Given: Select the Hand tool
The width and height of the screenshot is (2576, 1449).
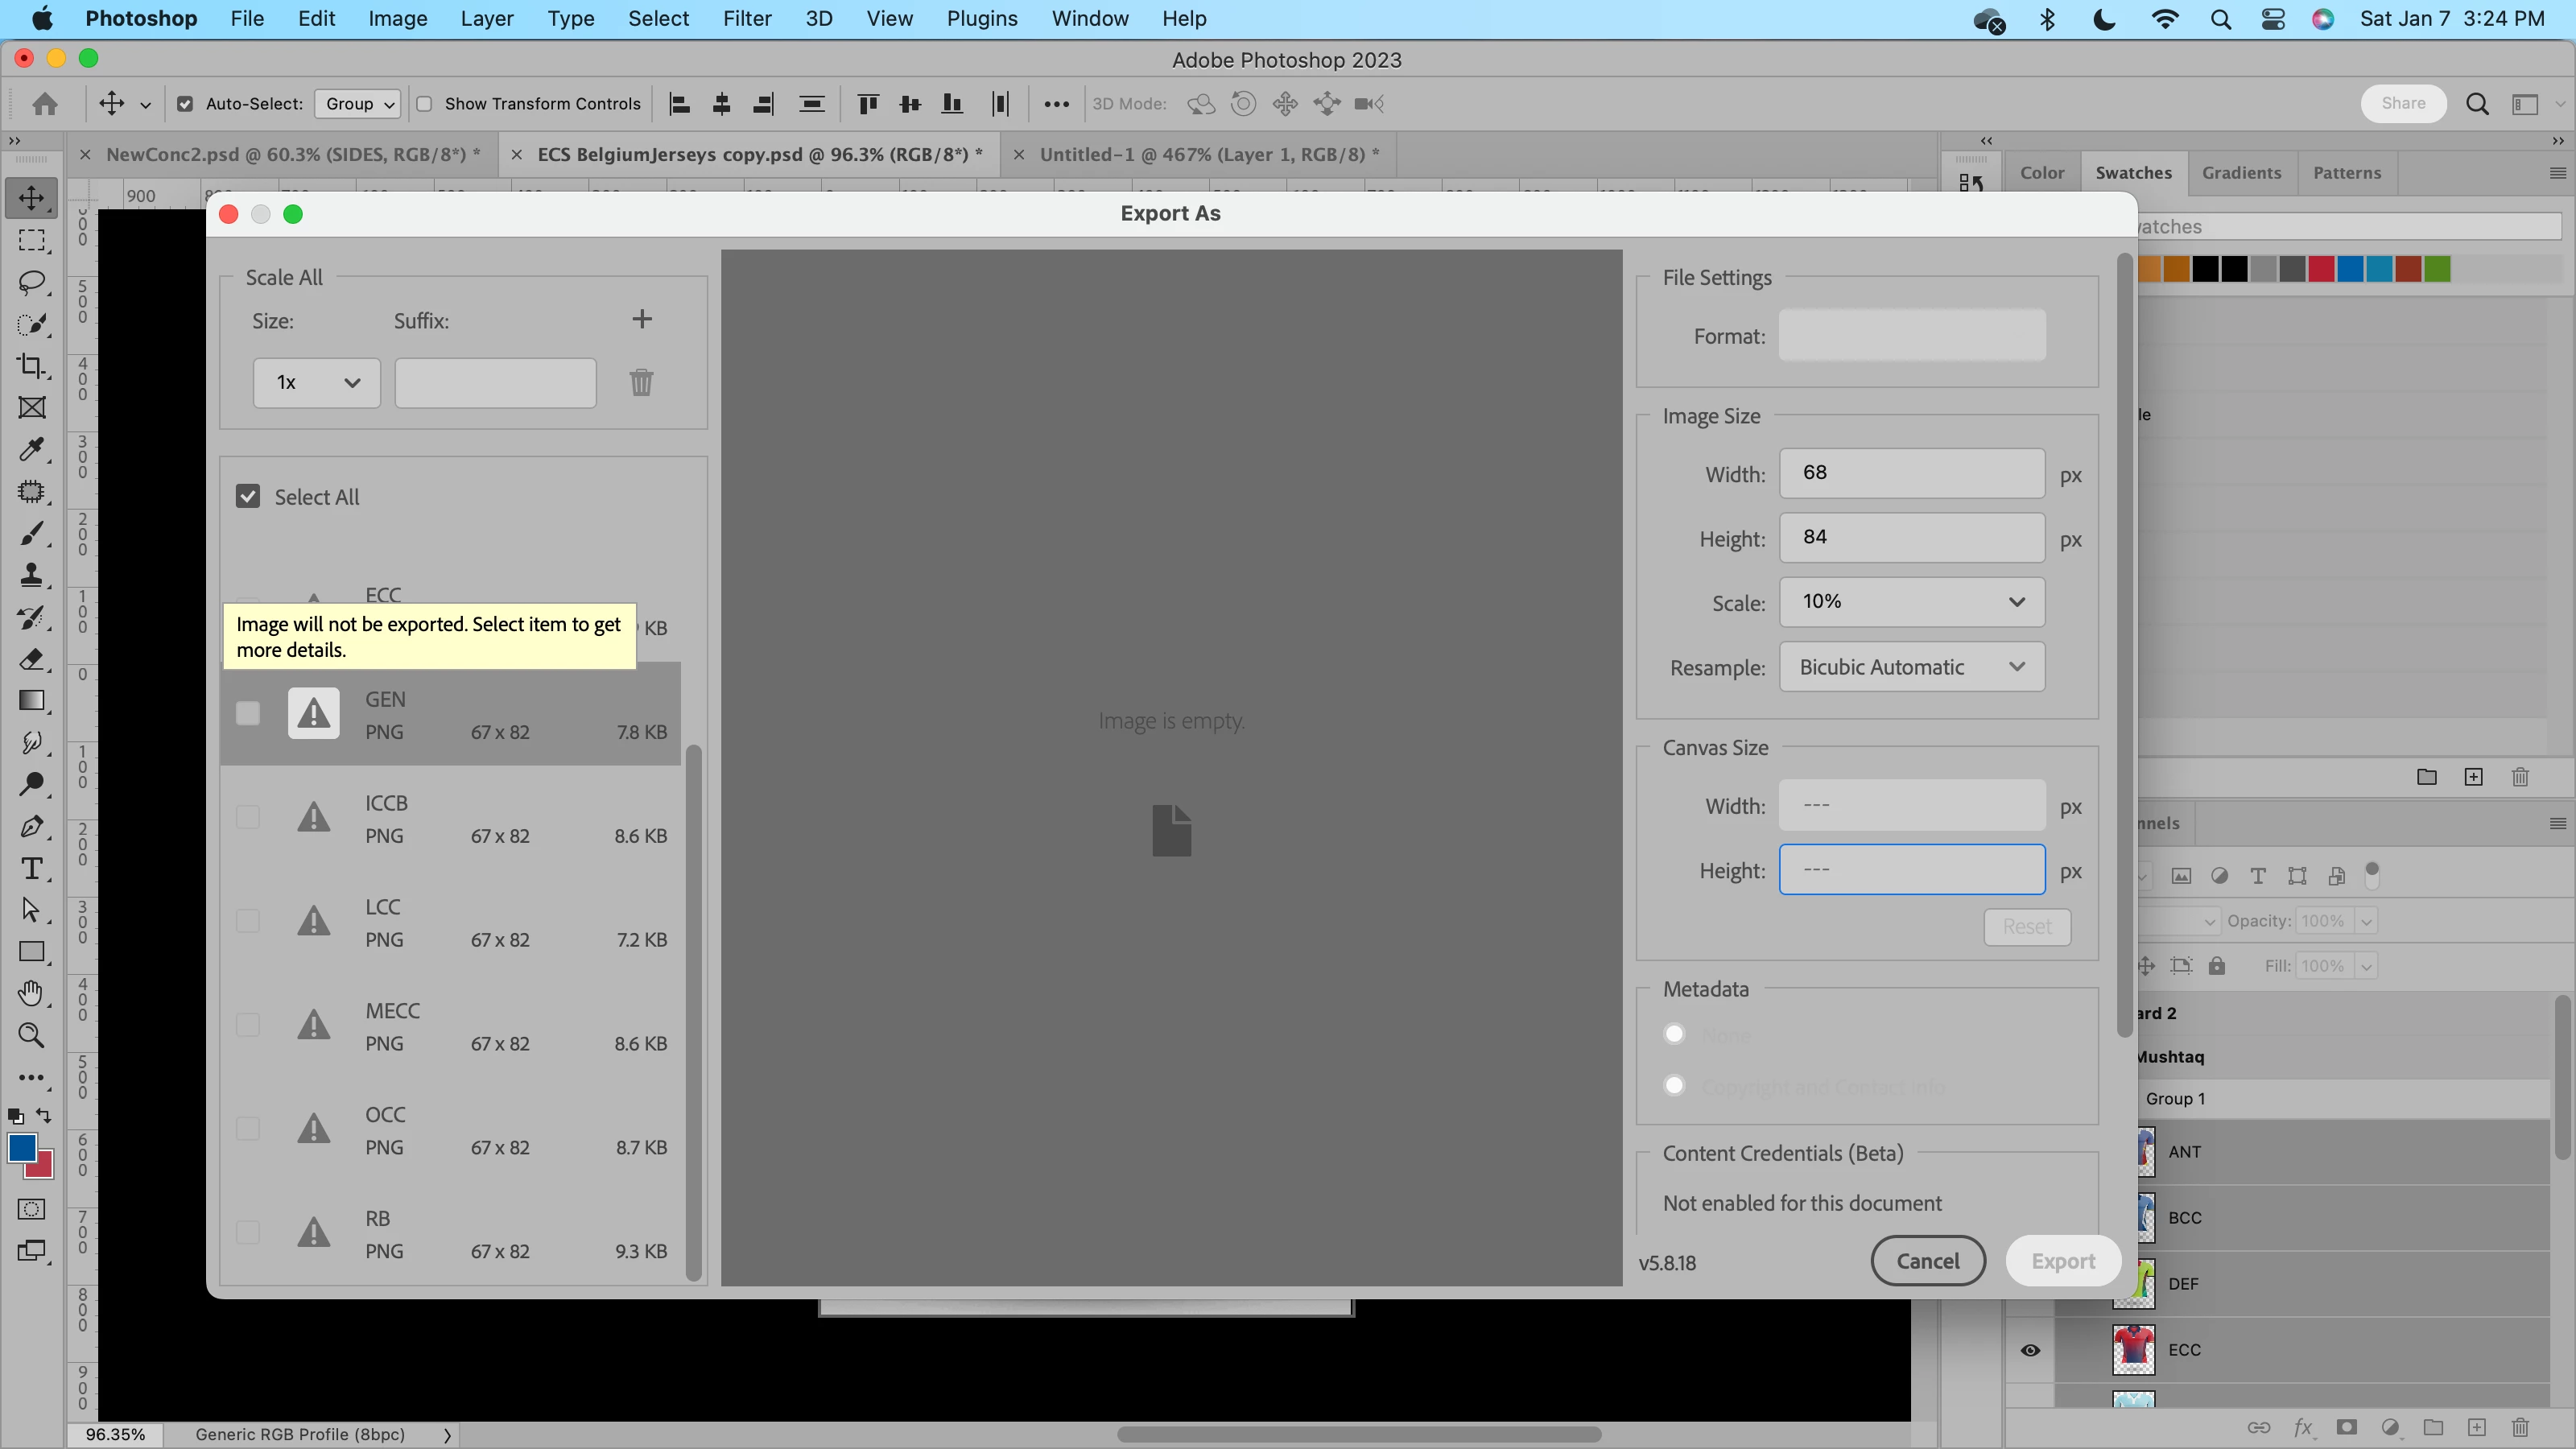Looking at the screenshot, I should (x=32, y=993).
